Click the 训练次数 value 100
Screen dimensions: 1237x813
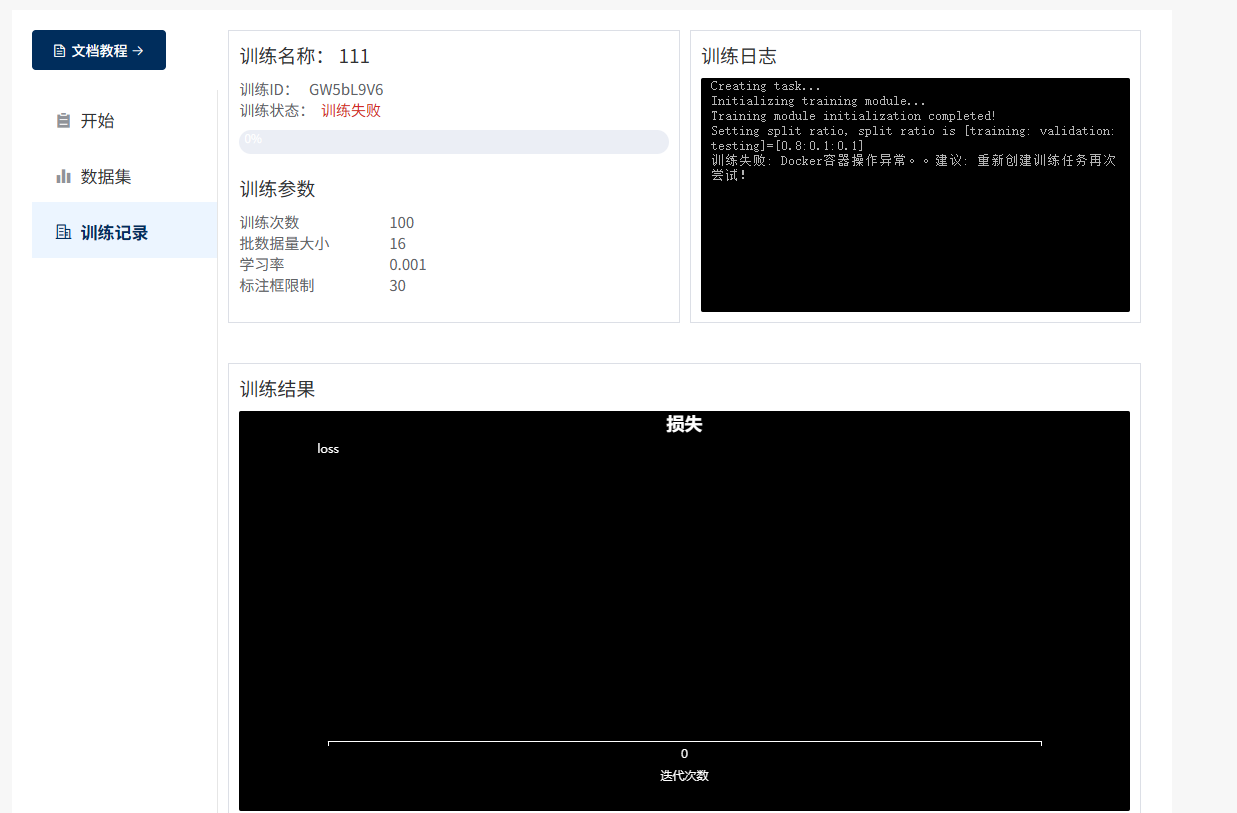tap(401, 223)
